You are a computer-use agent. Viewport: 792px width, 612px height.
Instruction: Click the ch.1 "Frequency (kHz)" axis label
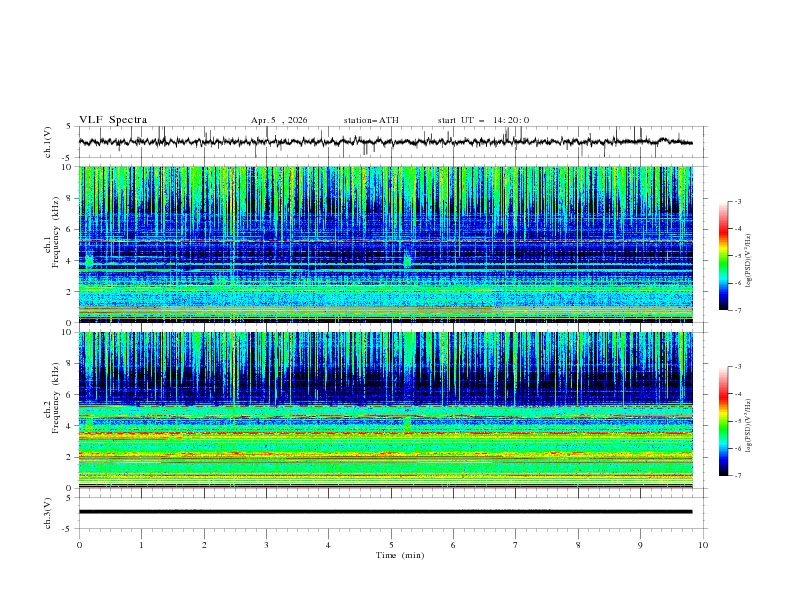click(56, 232)
